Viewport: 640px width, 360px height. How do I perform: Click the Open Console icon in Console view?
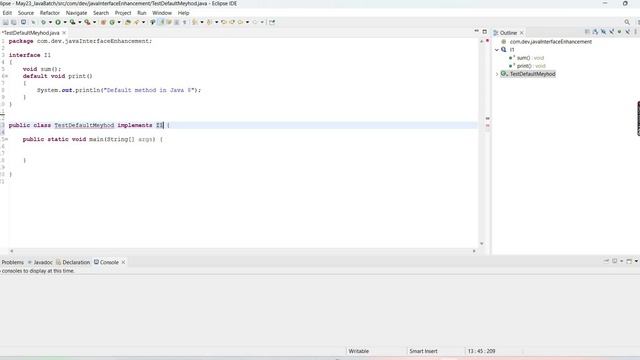click(x=629, y=261)
